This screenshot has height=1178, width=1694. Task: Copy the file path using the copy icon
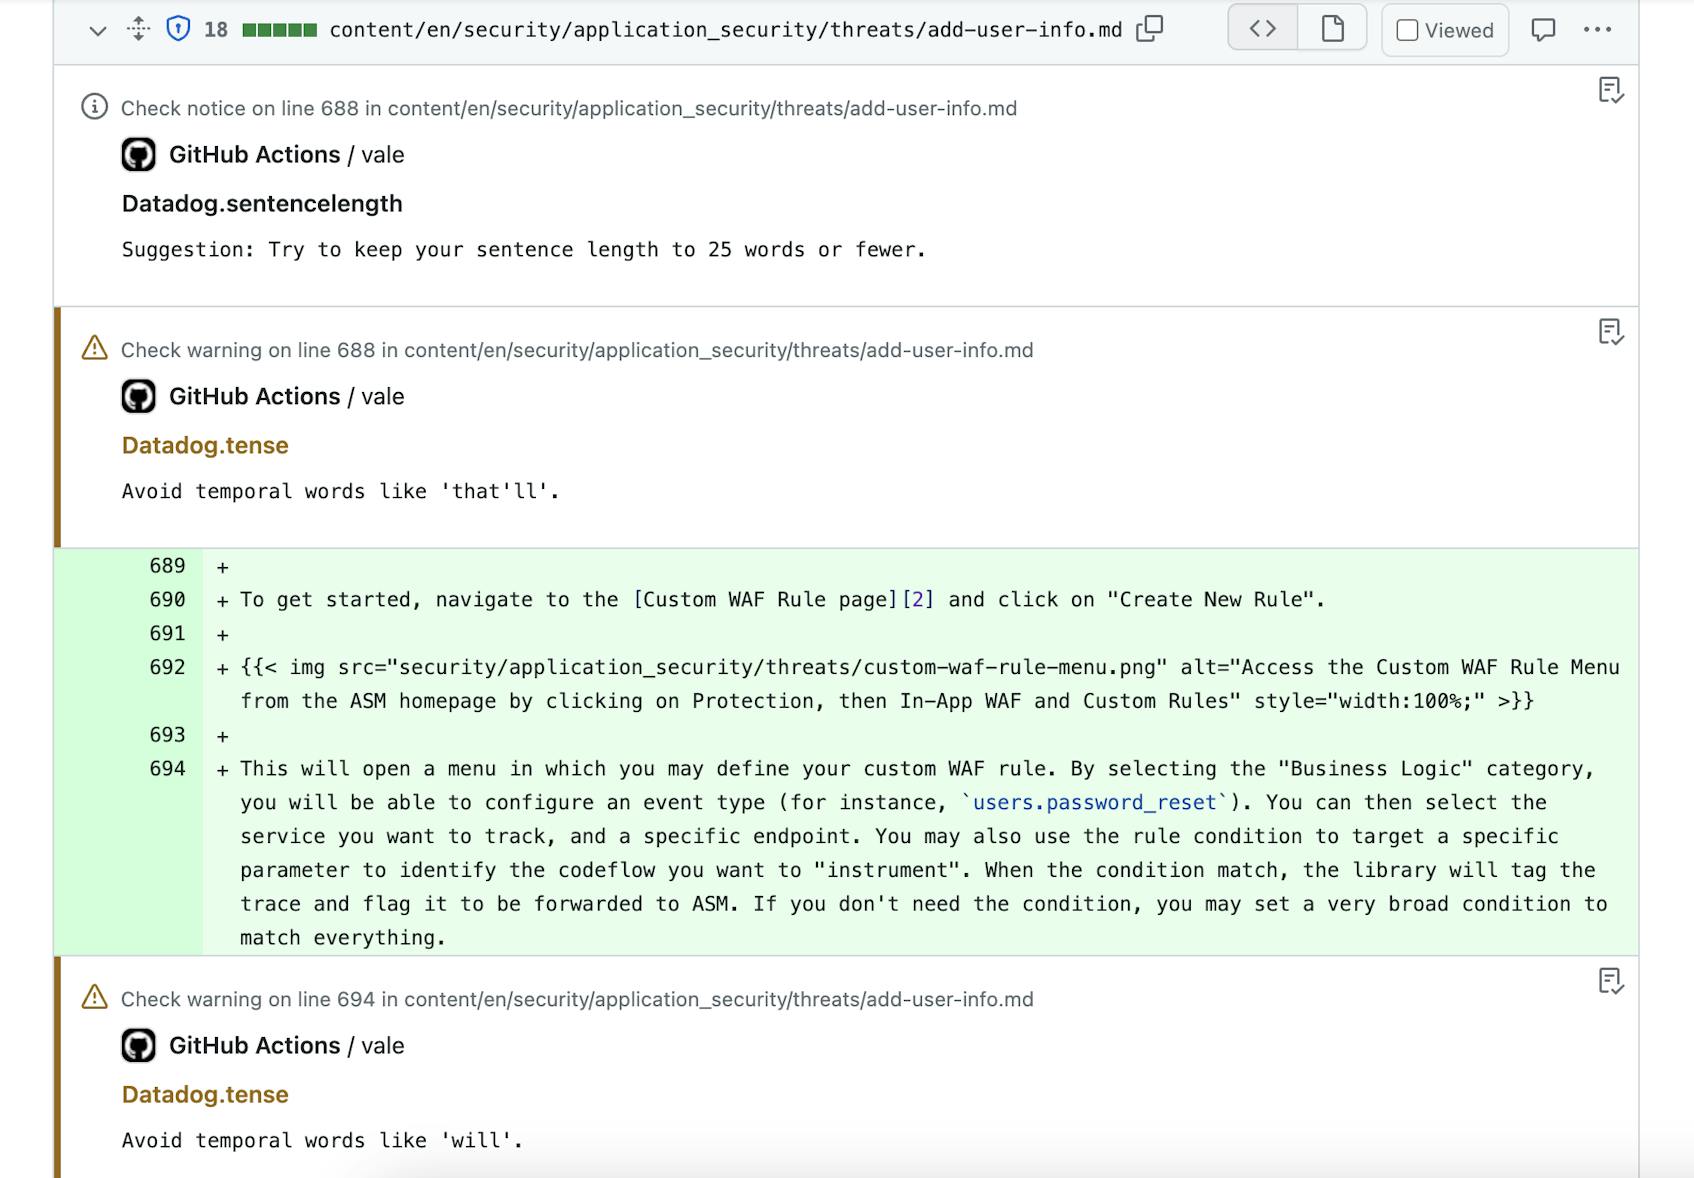tap(1148, 28)
